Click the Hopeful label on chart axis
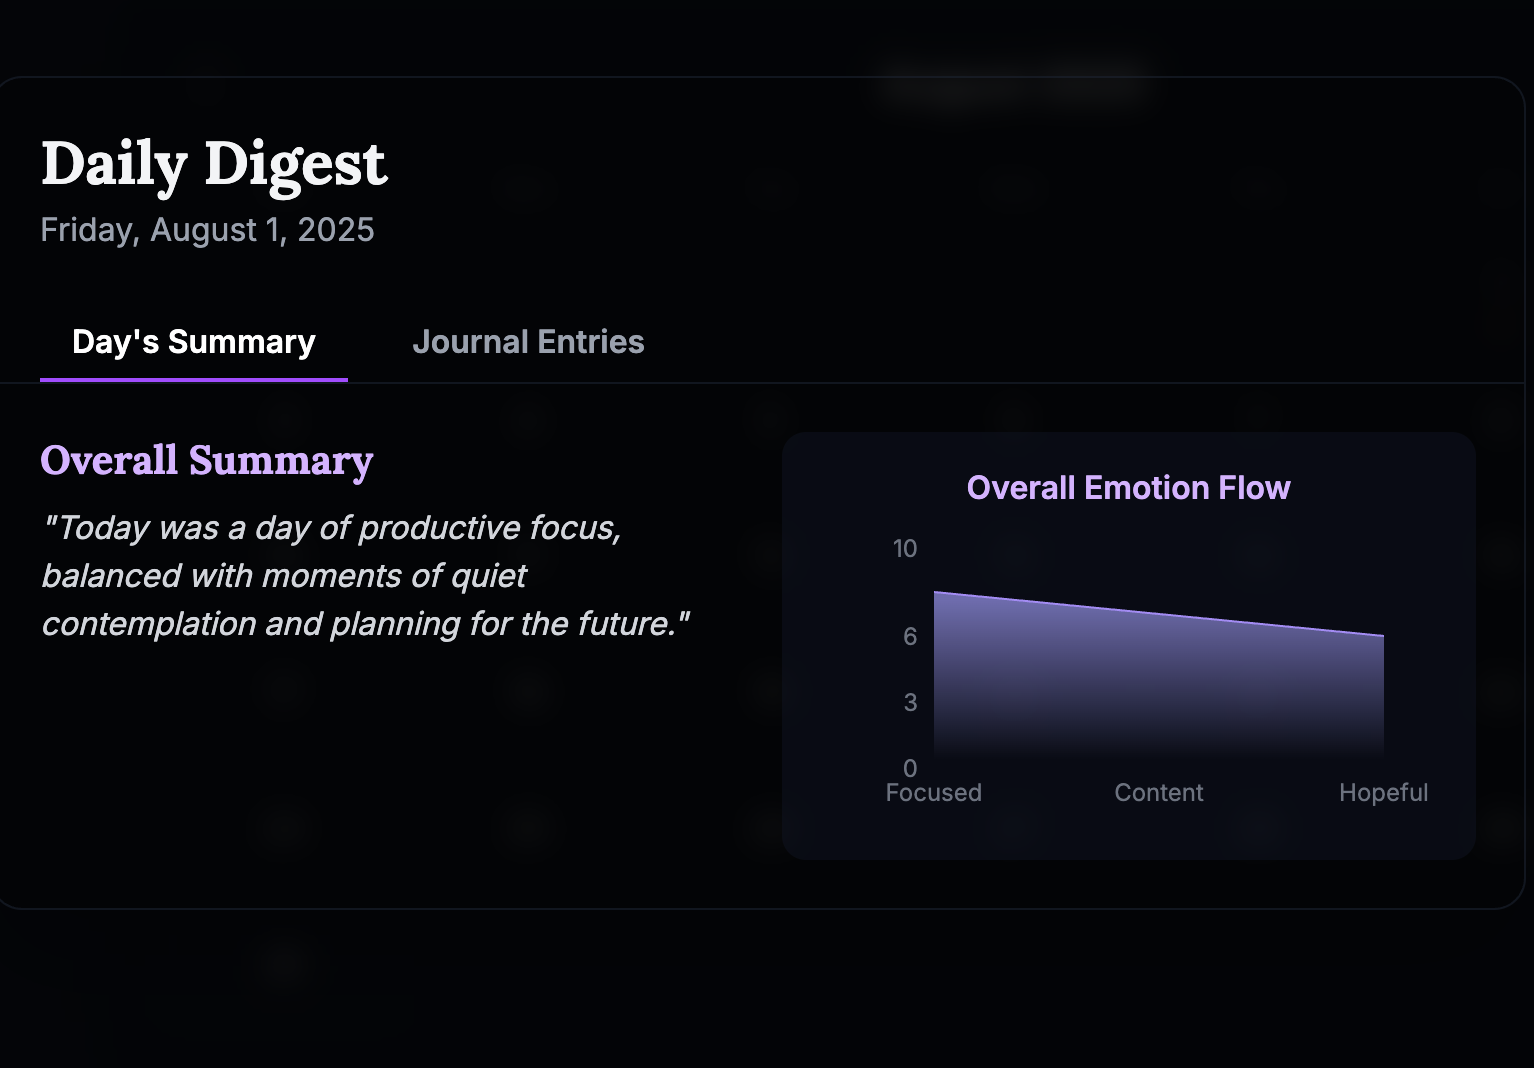 tap(1384, 793)
